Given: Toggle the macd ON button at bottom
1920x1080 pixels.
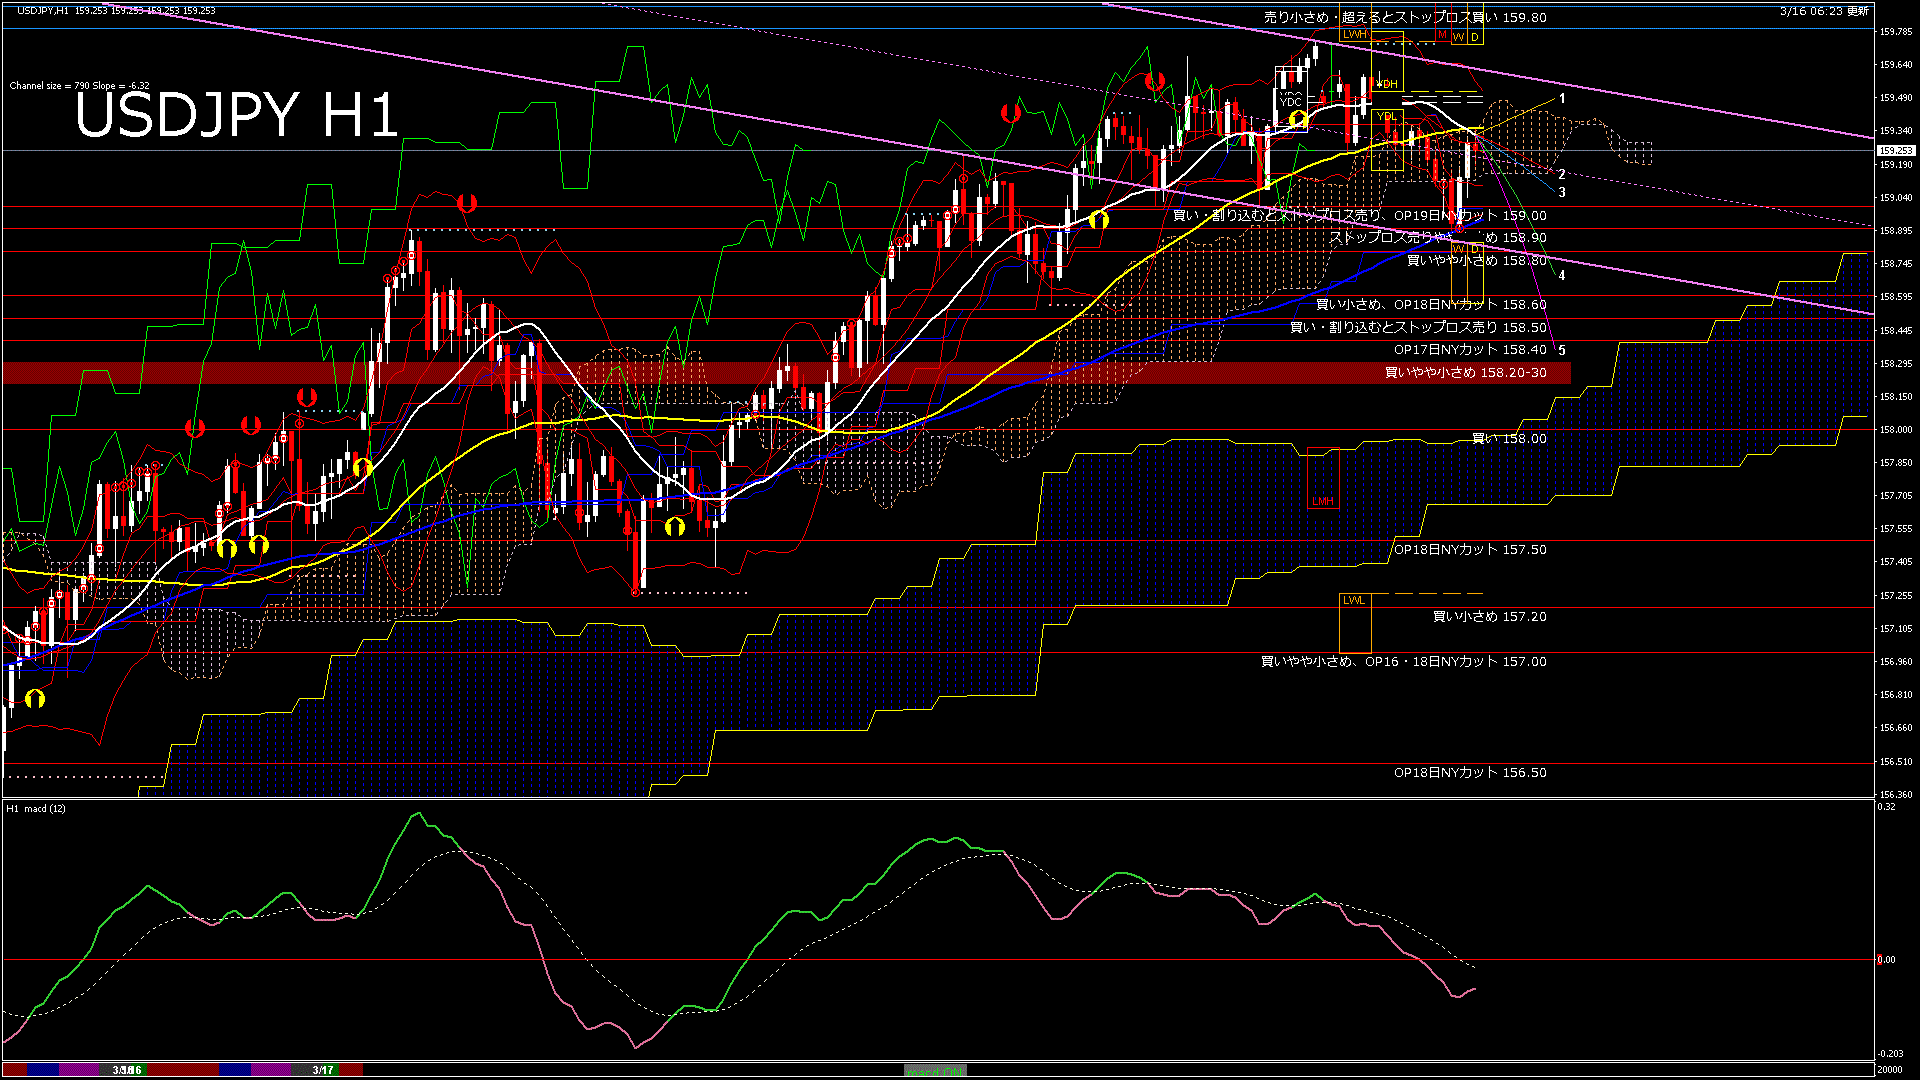Looking at the screenshot, I should point(935,1071).
